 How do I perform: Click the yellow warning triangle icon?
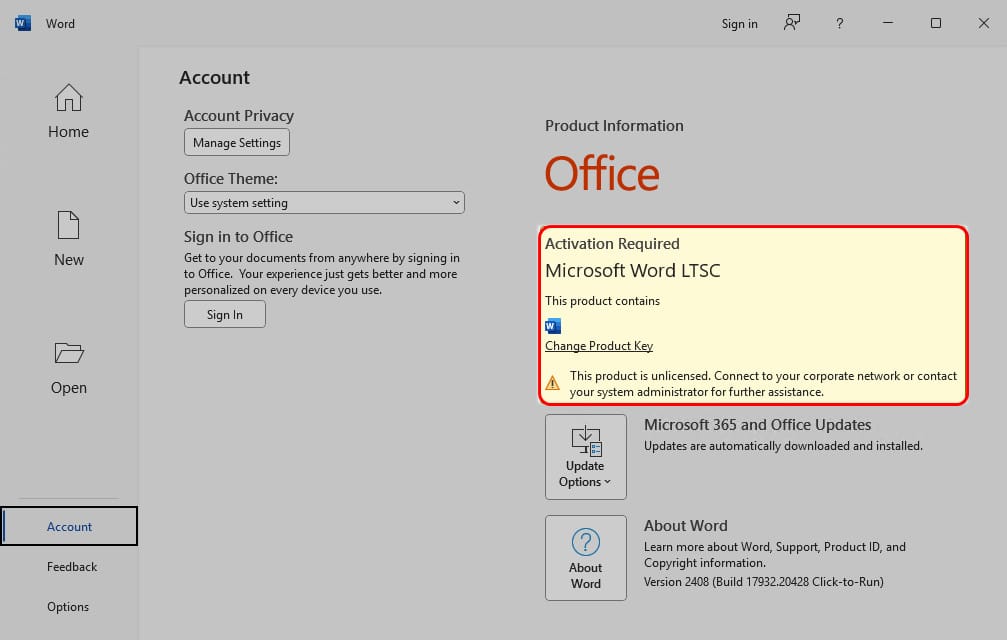pos(552,383)
